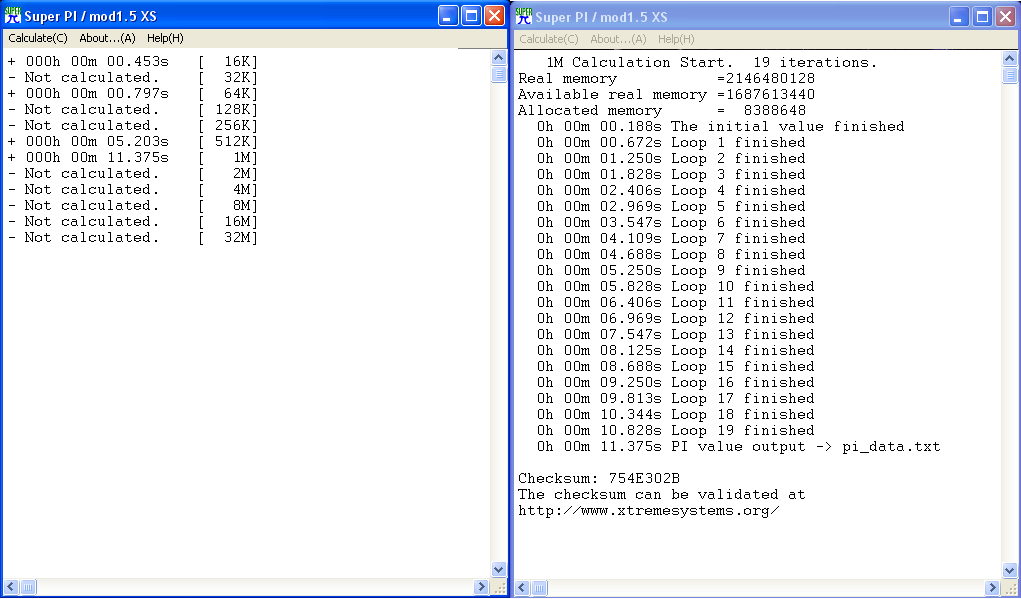The width and height of the screenshot is (1021, 599).
Task: Close the right Super PI window
Action: pos(1005,16)
